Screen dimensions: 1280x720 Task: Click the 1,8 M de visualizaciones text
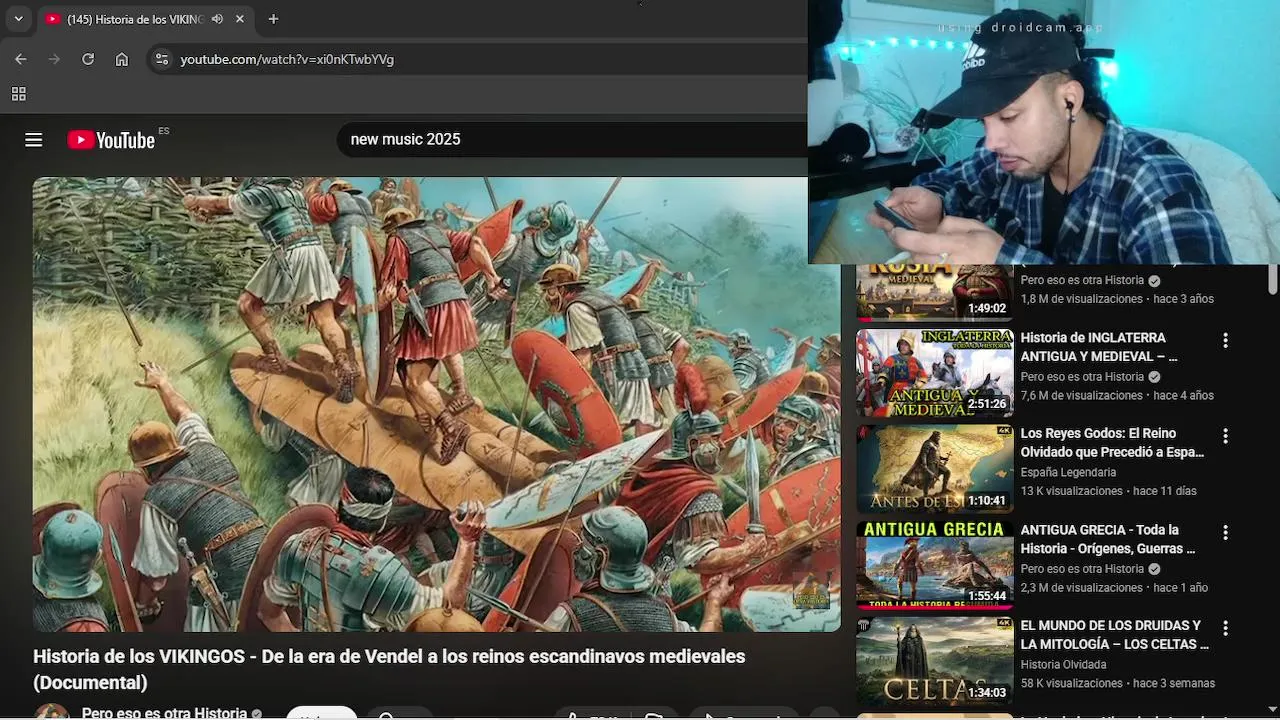coord(1081,299)
